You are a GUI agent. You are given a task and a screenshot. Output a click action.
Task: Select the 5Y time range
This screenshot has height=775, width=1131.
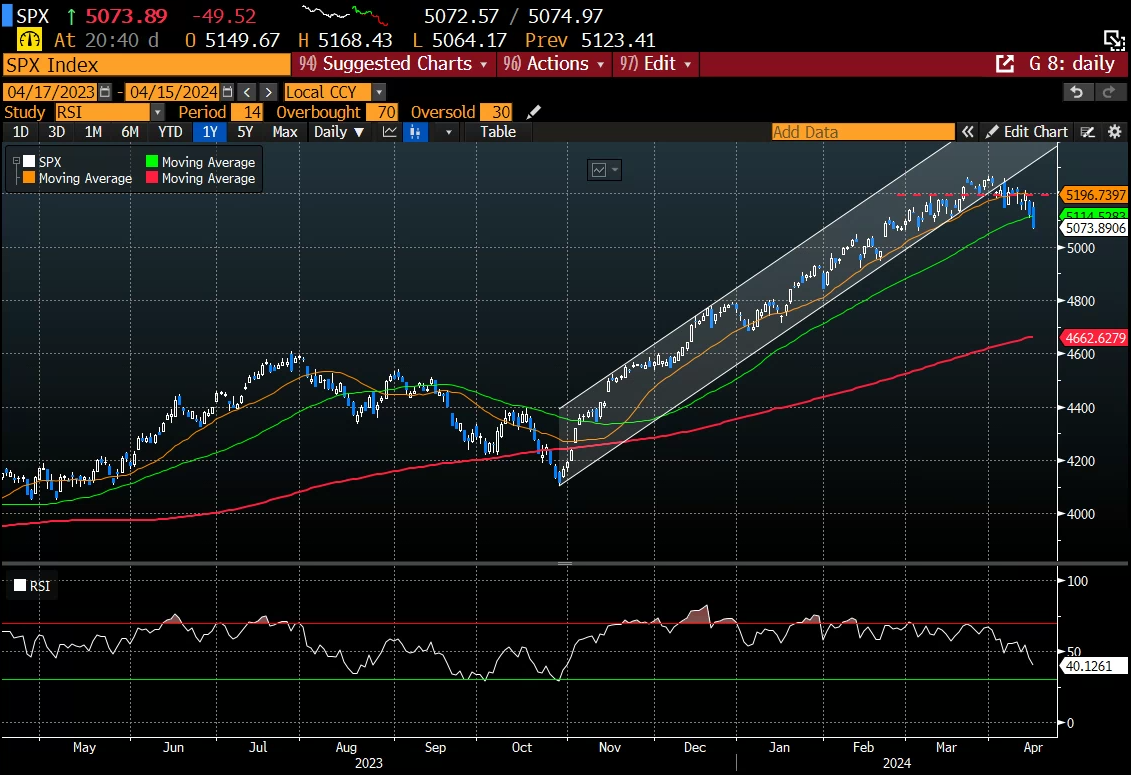point(245,131)
